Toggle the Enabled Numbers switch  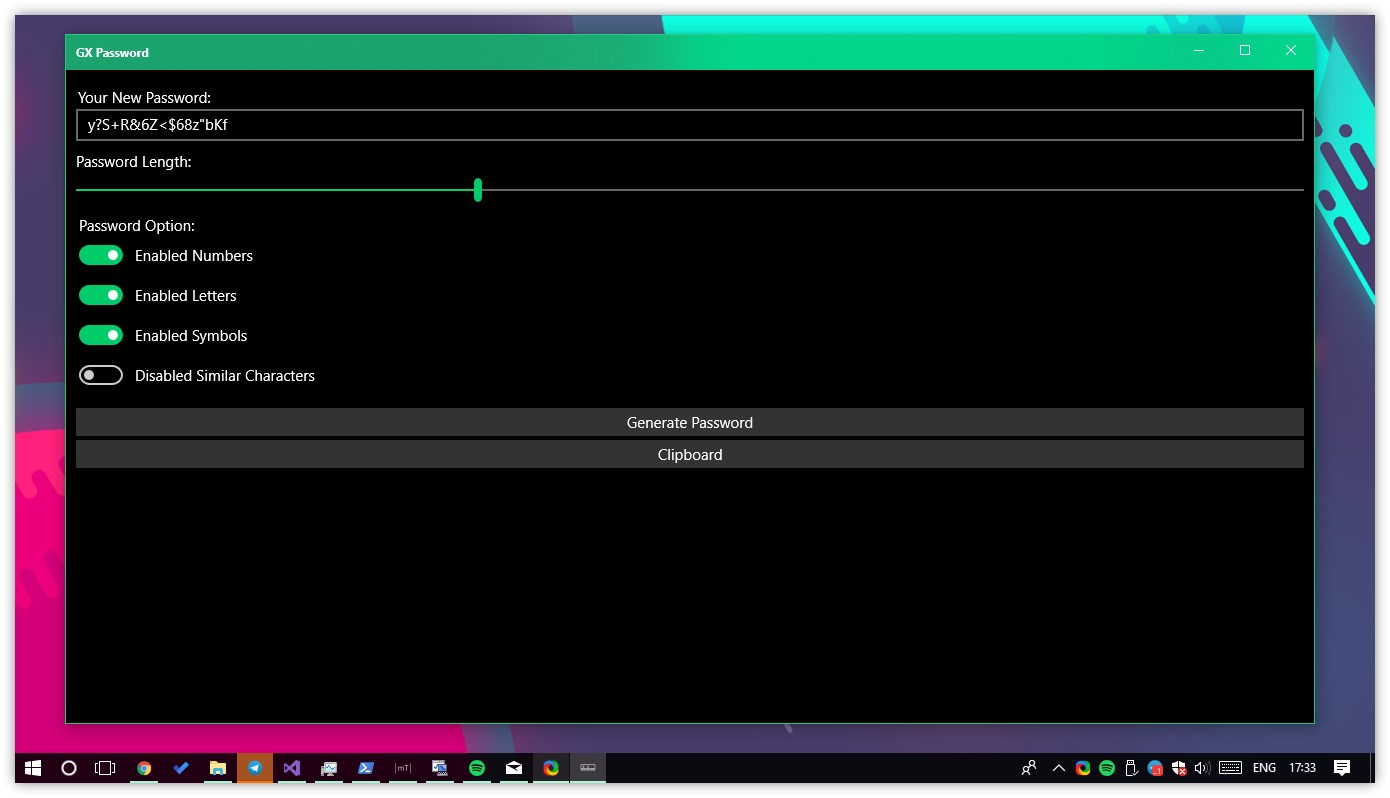point(101,256)
